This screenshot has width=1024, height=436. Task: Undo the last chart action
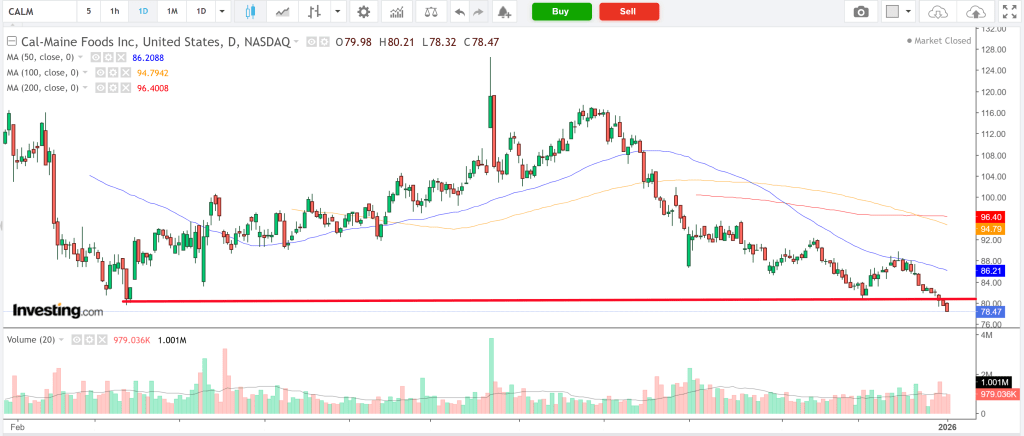[459, 12]
